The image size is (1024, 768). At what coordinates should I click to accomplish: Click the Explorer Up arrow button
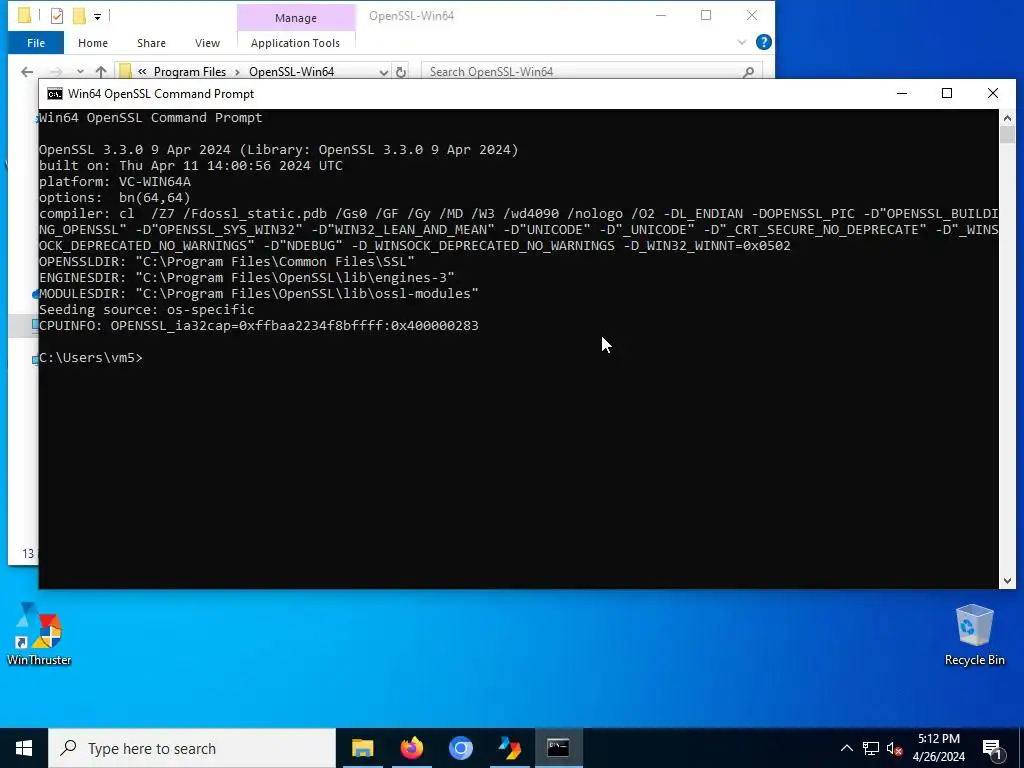point(101,72)
